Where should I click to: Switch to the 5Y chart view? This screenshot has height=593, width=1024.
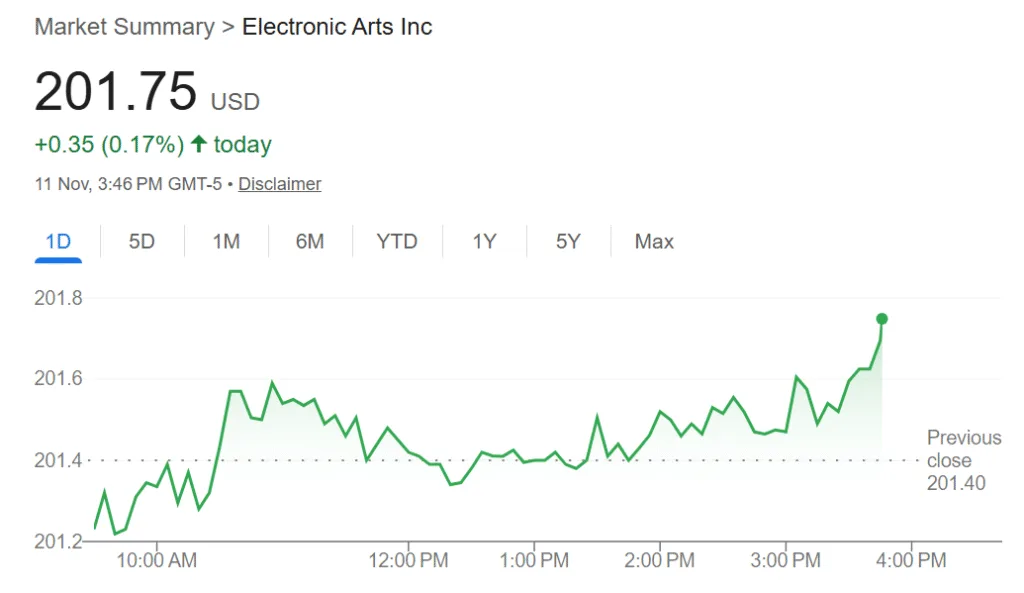click(x=566, y=241)
